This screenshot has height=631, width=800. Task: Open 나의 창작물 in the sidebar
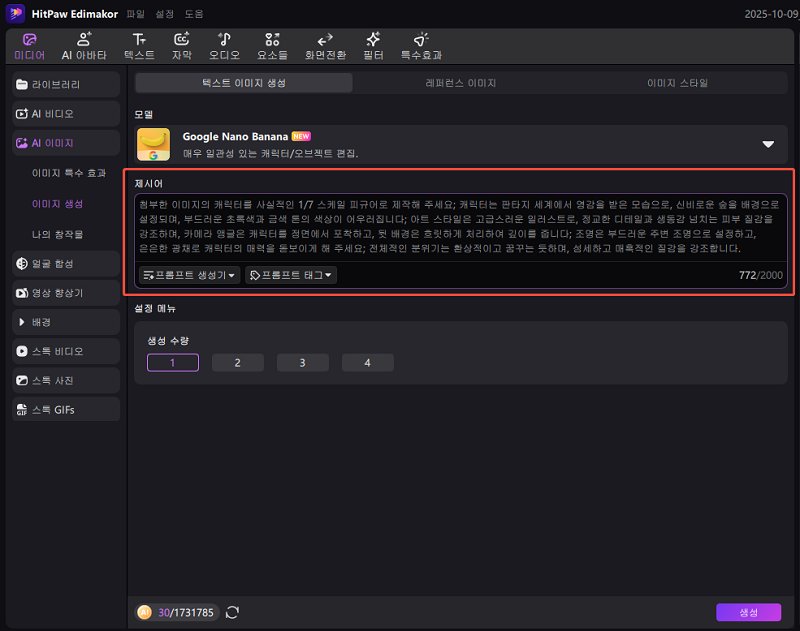[x=60, y=233]
